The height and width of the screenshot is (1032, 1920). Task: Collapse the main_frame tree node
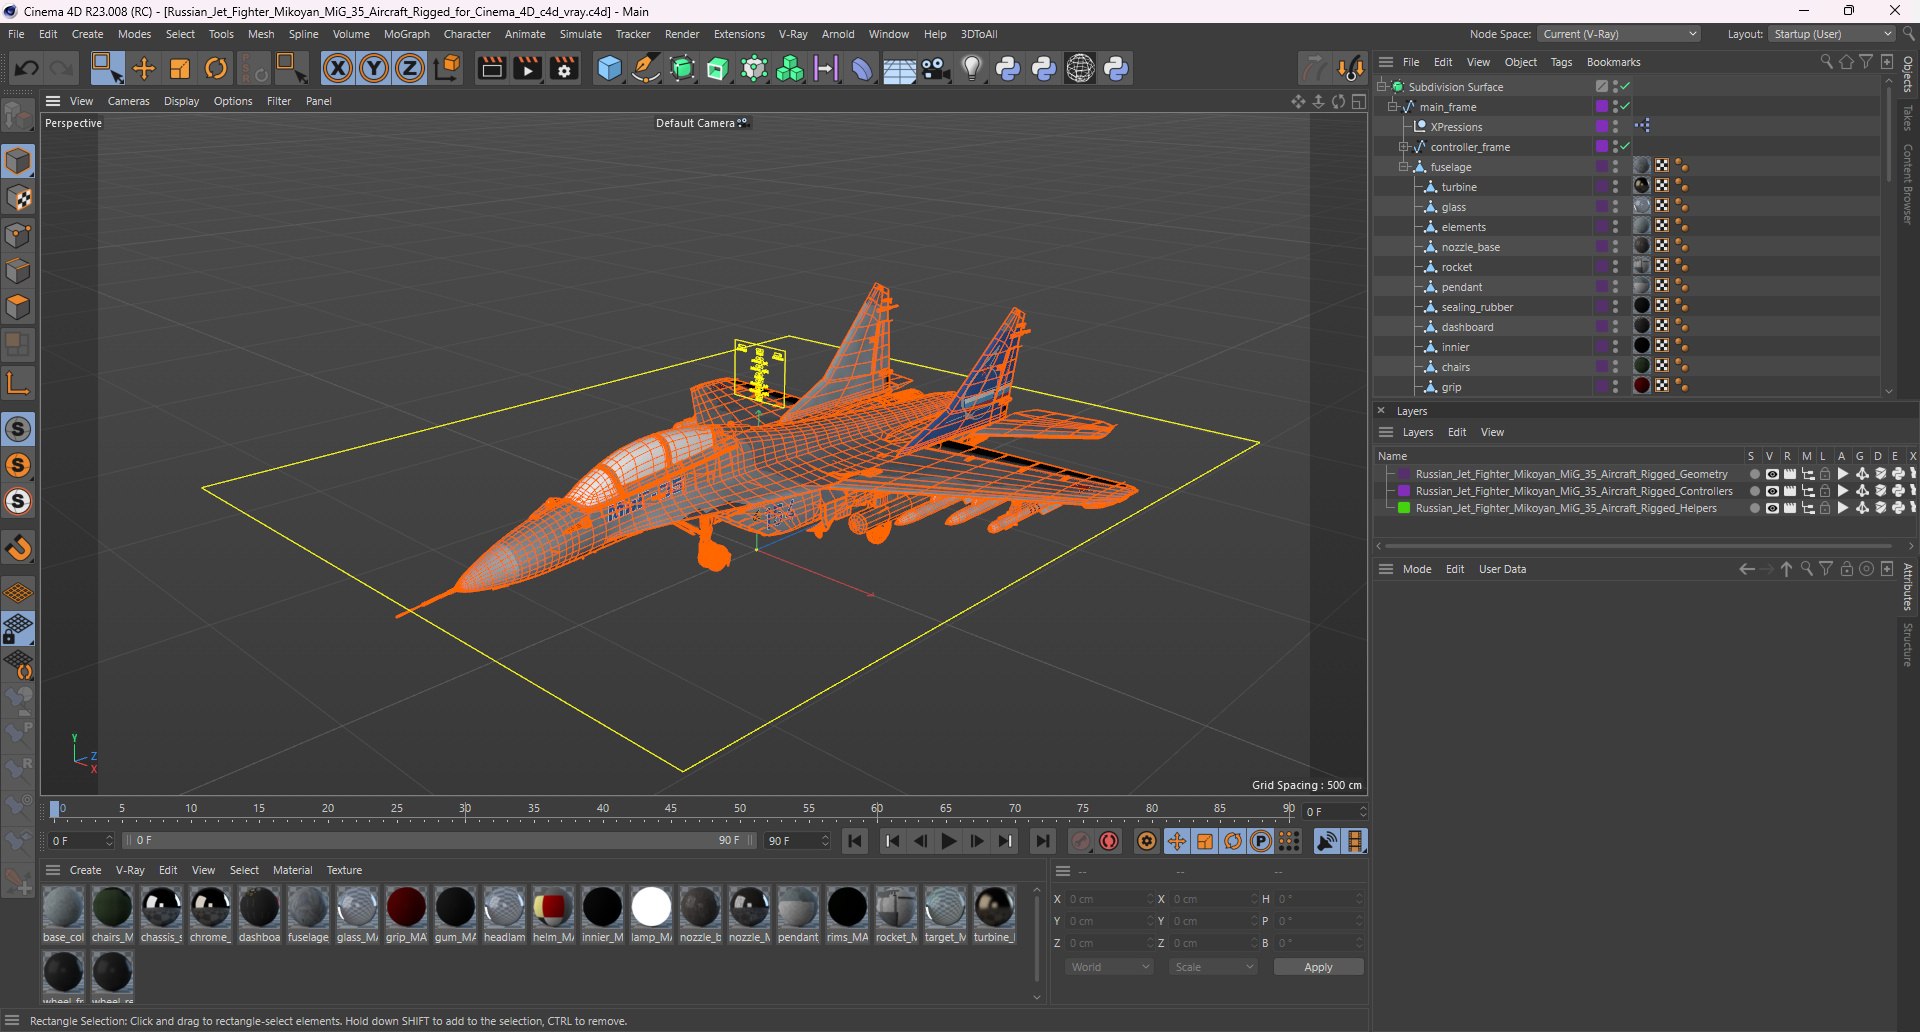[1393, 107]
